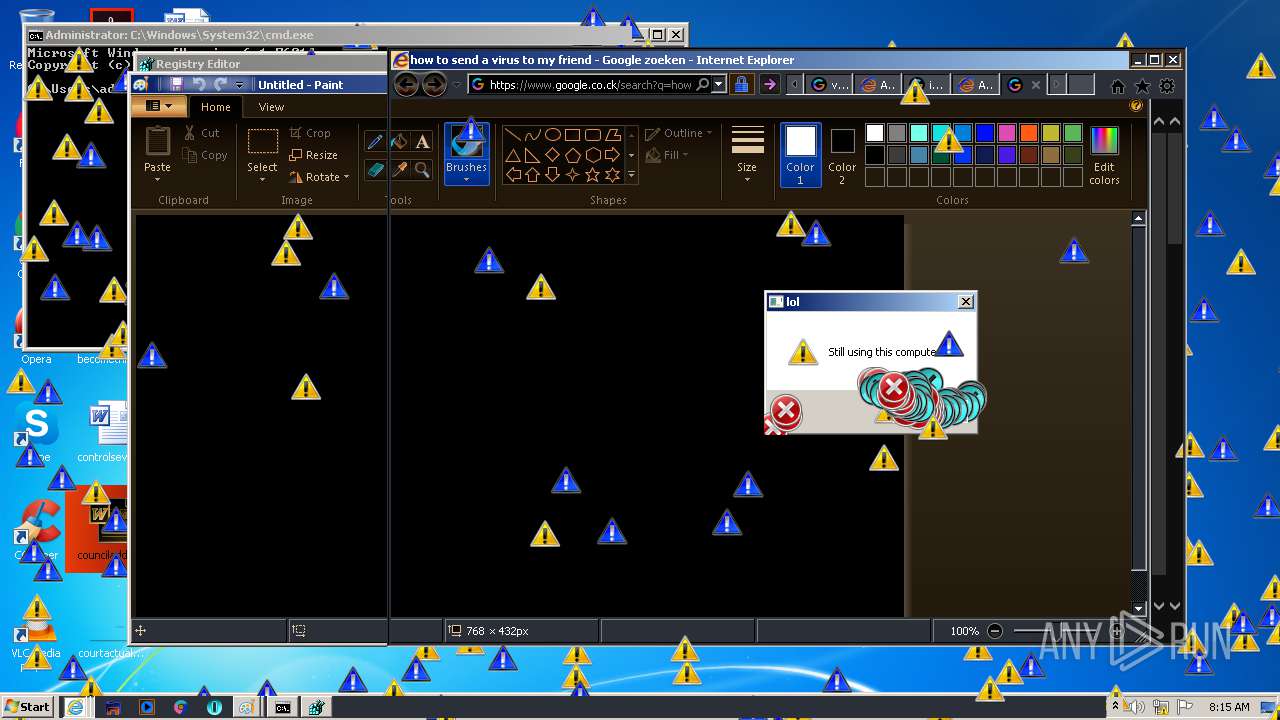The height and width of the screenshot is (720, 1280).
Task: Choose the Five-point star shape
Action: [592, 175]
